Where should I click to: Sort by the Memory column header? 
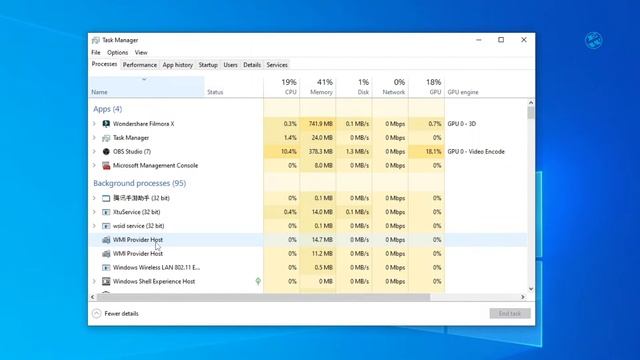(318, 87)
